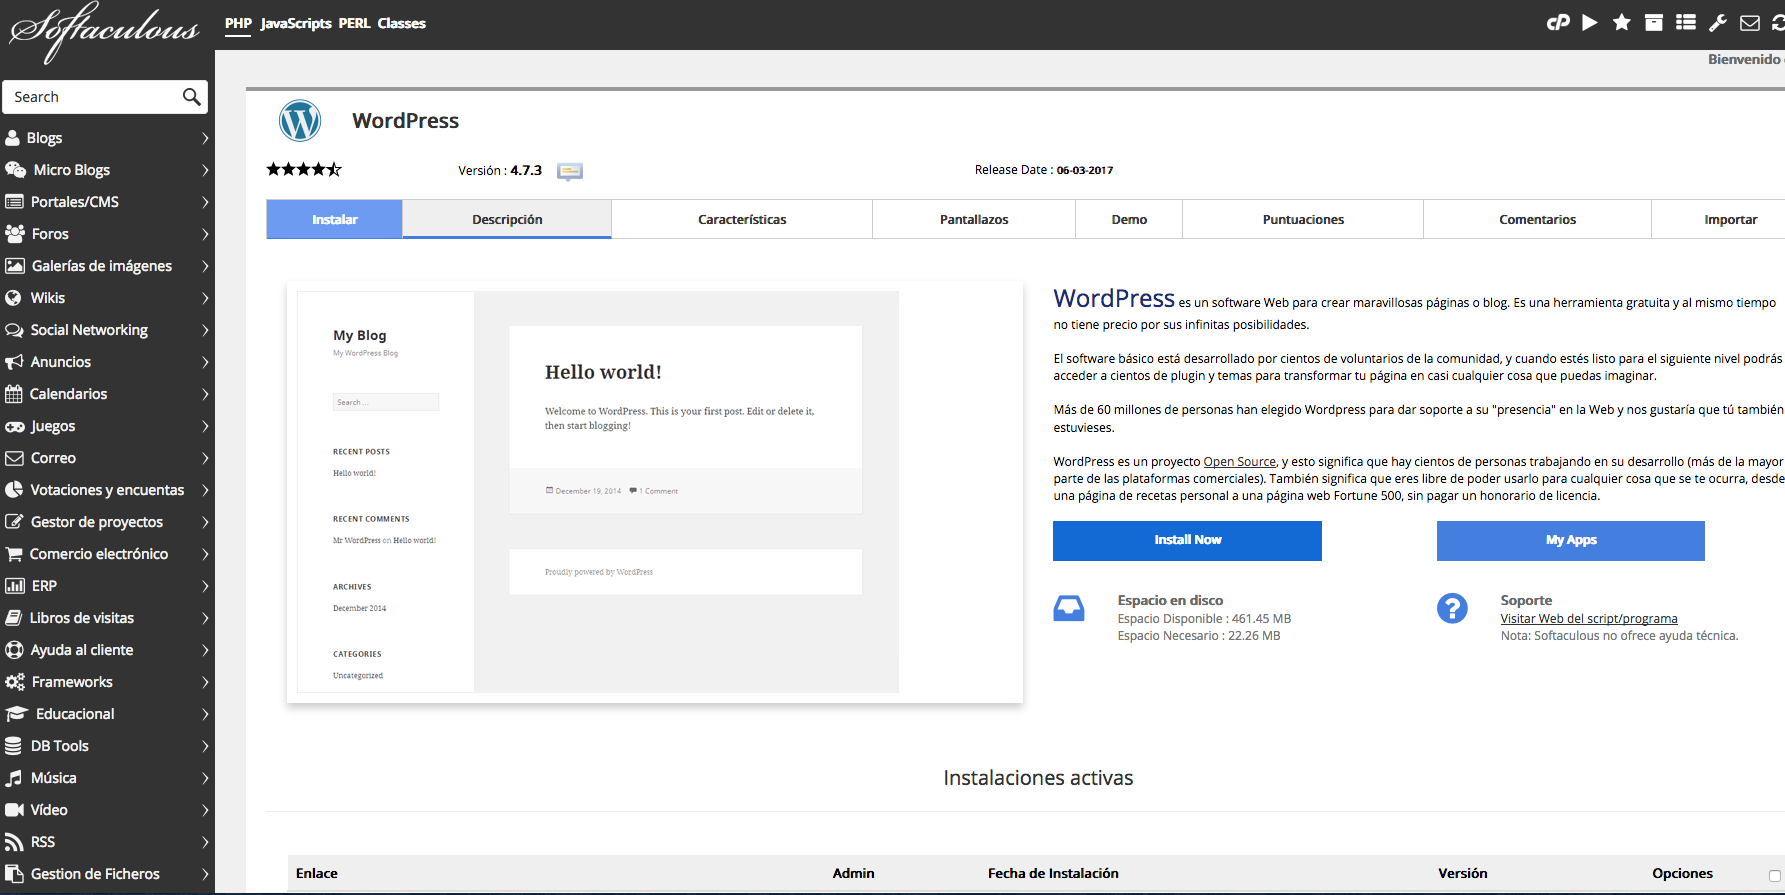Open the task list icon
Viewport: 1785px width, 895px height.
(1686, 22)
